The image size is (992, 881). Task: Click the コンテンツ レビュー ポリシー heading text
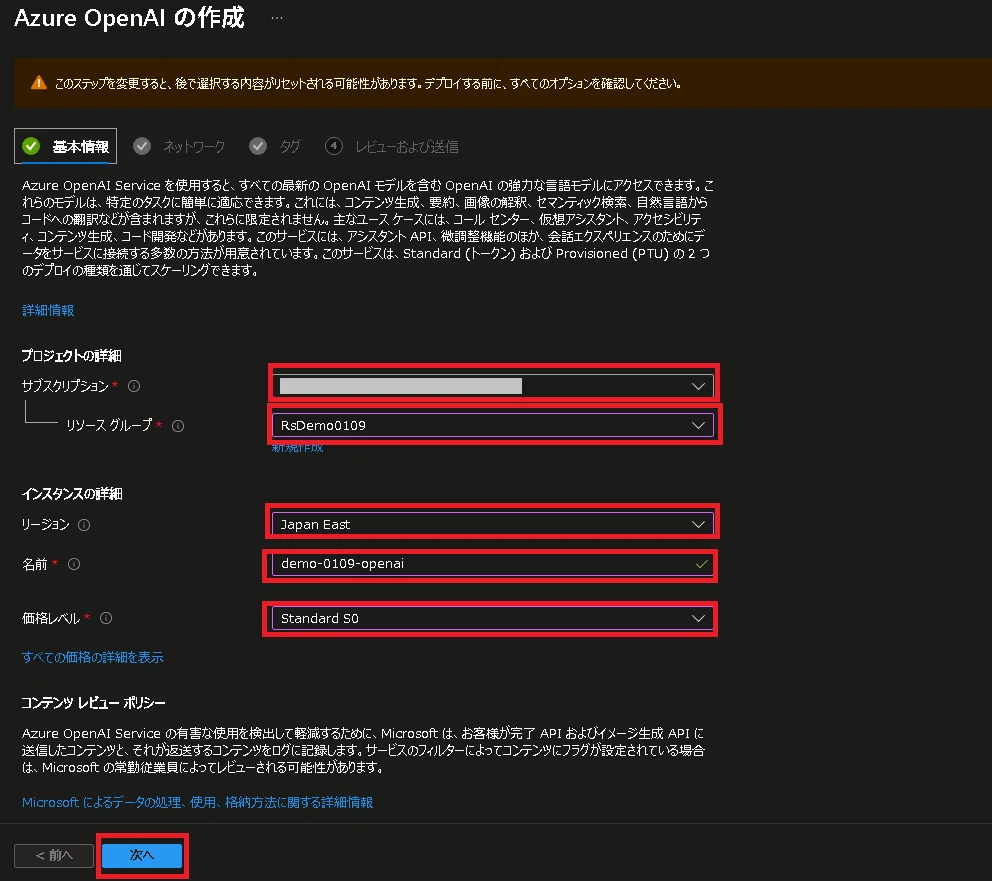point(94,703)
